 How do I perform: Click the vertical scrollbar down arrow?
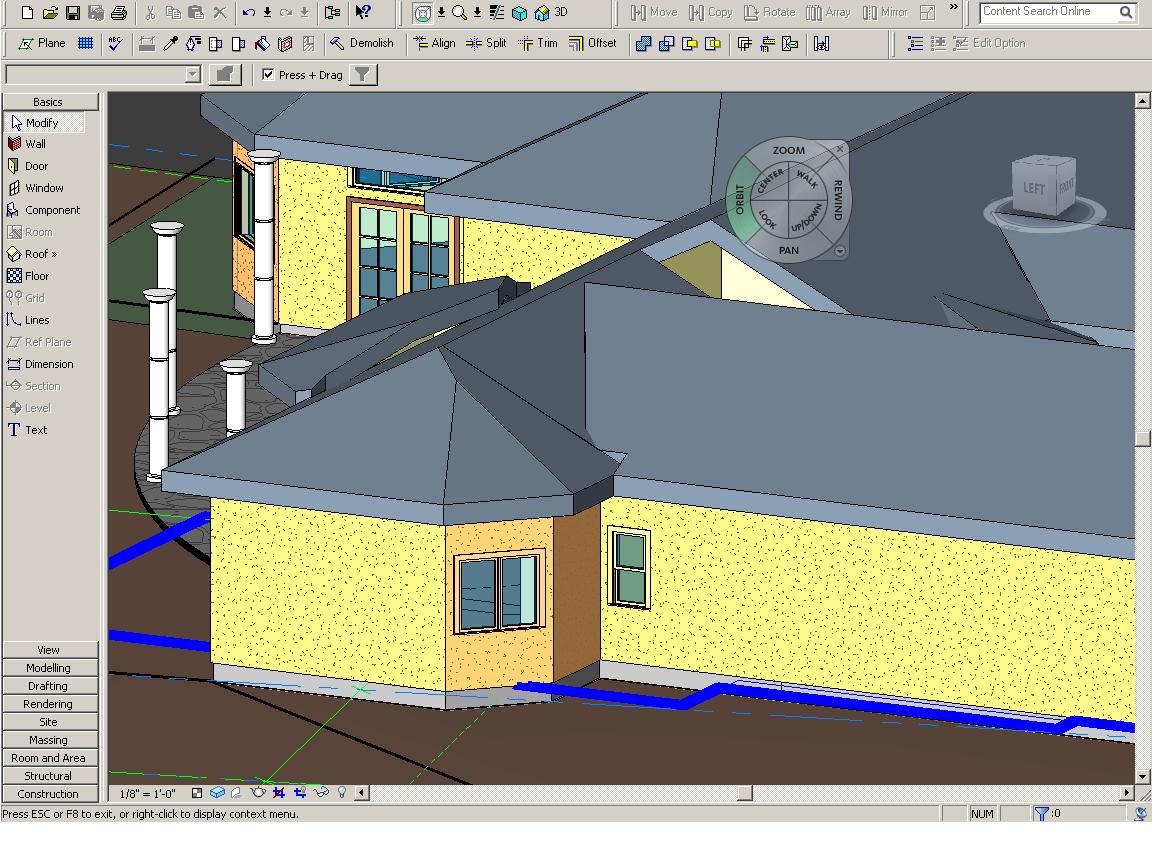point(1142,777)
